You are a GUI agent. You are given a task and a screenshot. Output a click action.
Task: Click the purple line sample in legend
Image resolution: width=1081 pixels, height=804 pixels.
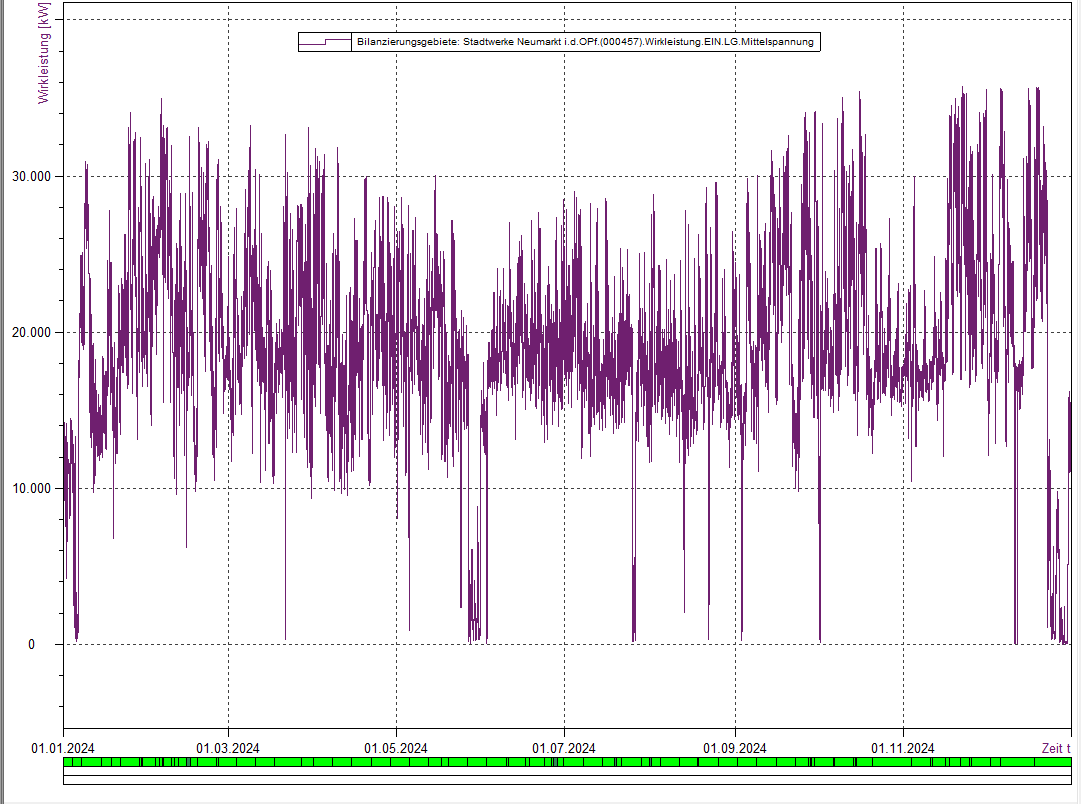[x=326, y=42]
